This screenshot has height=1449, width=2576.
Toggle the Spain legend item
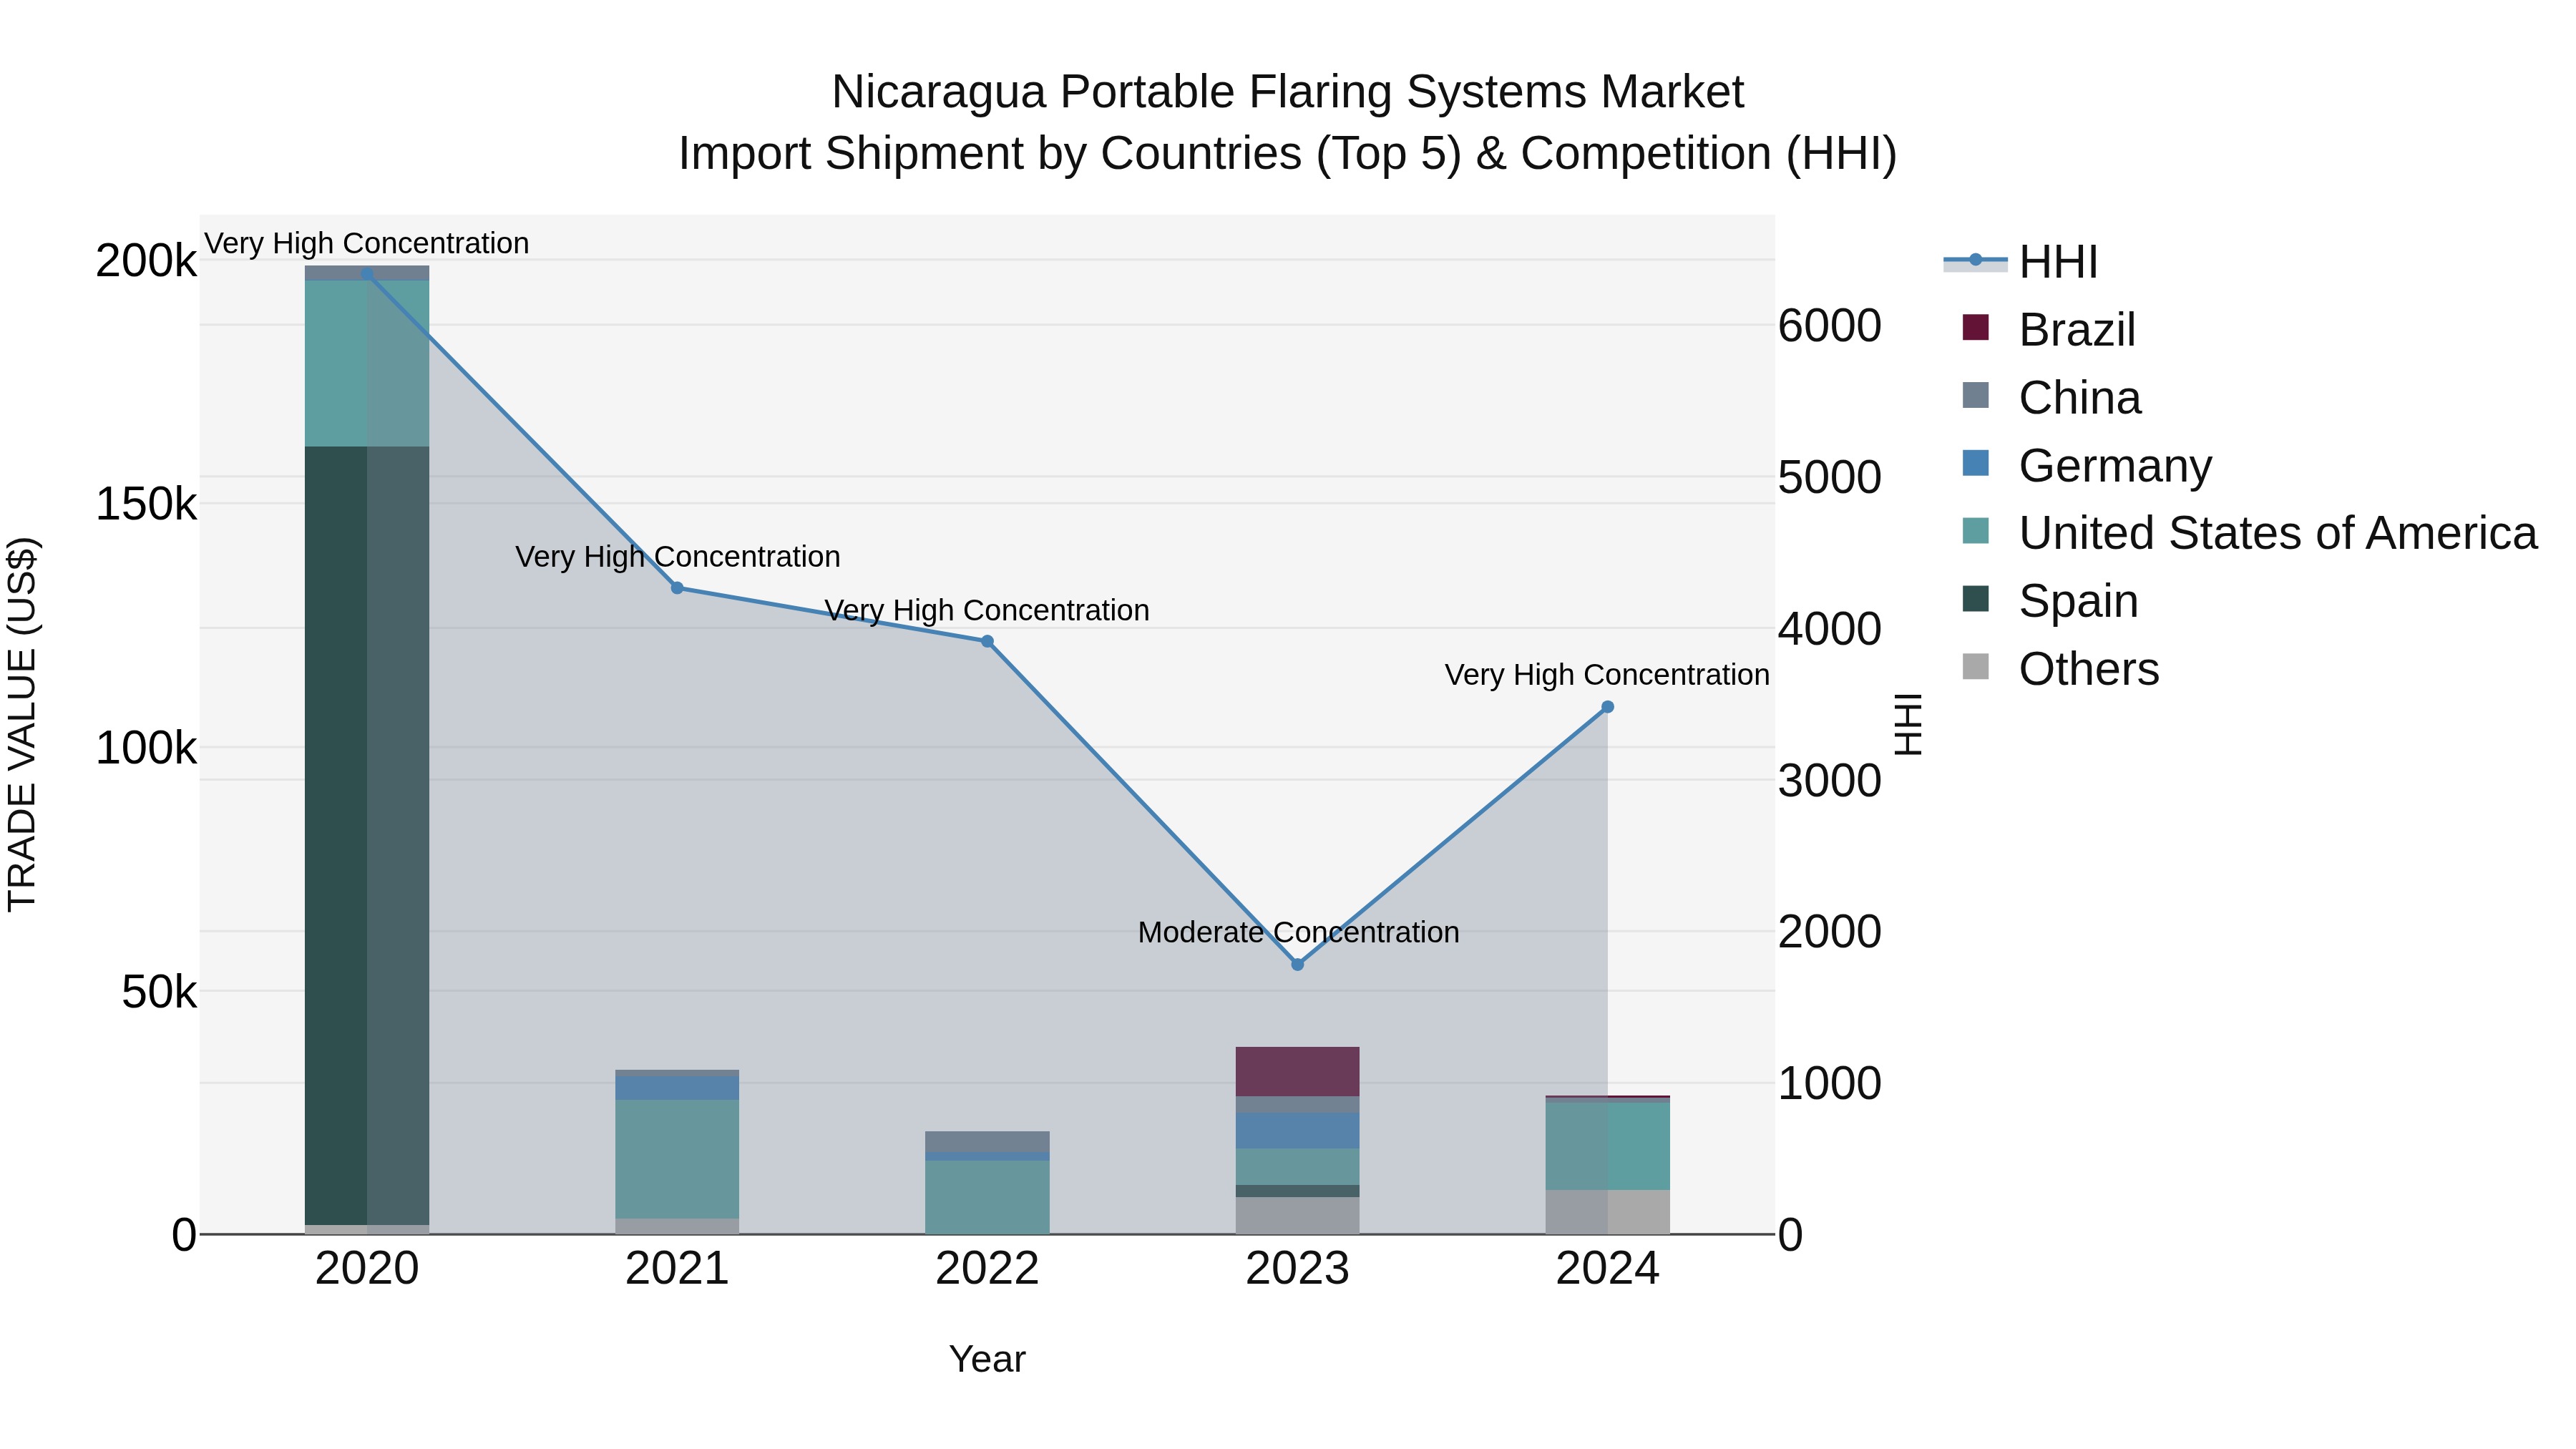[2050, 600]
